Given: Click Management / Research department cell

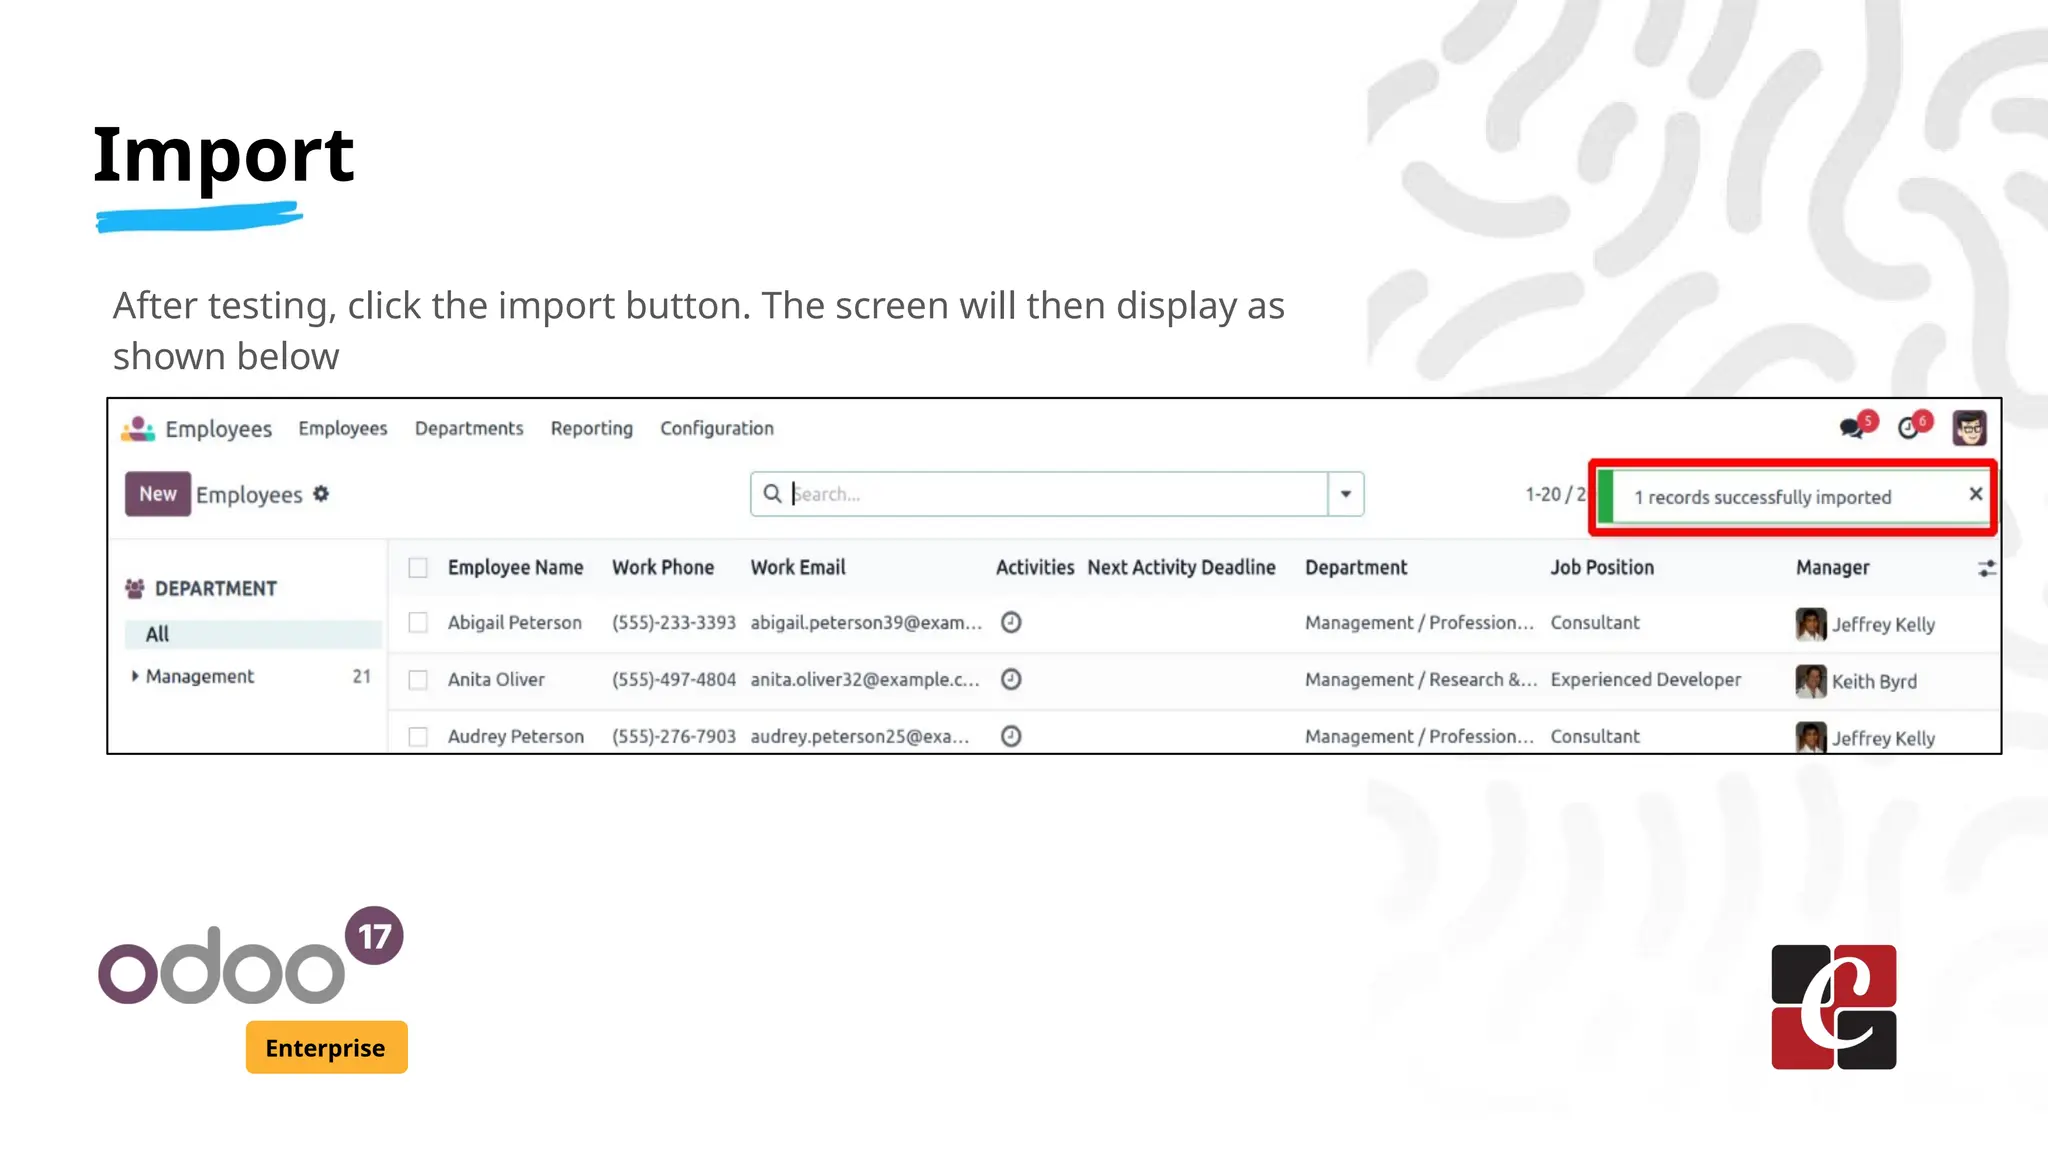Looking at the screenshot, I should [x=1421, y=679].
